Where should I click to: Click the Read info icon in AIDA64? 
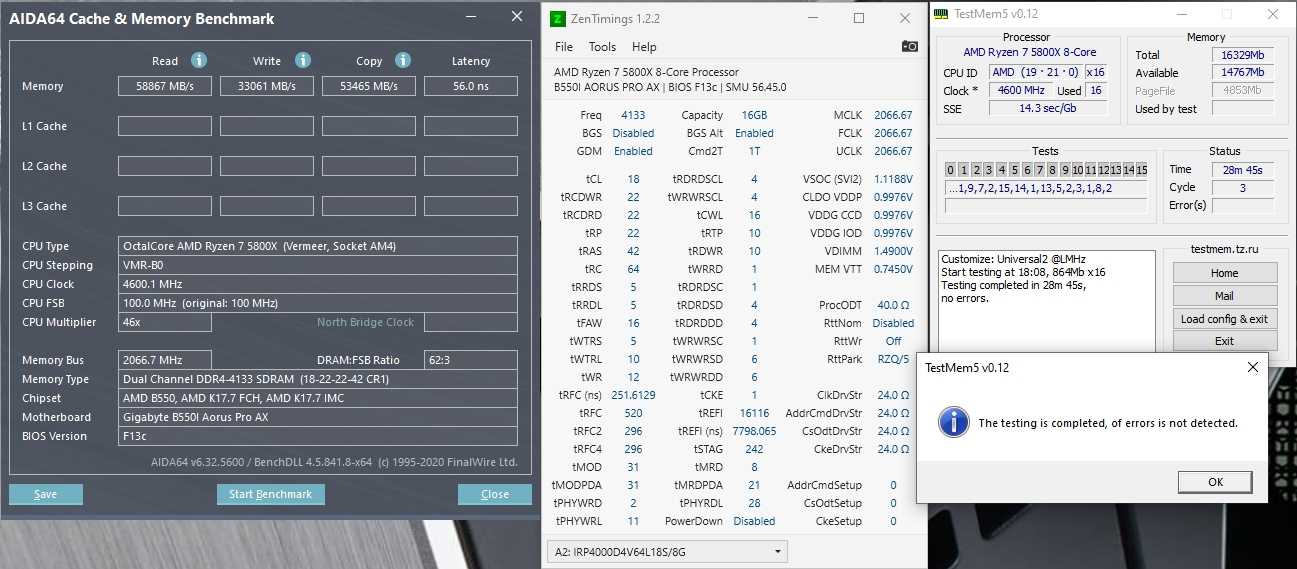pyautogui.click(x=199, y=60)
